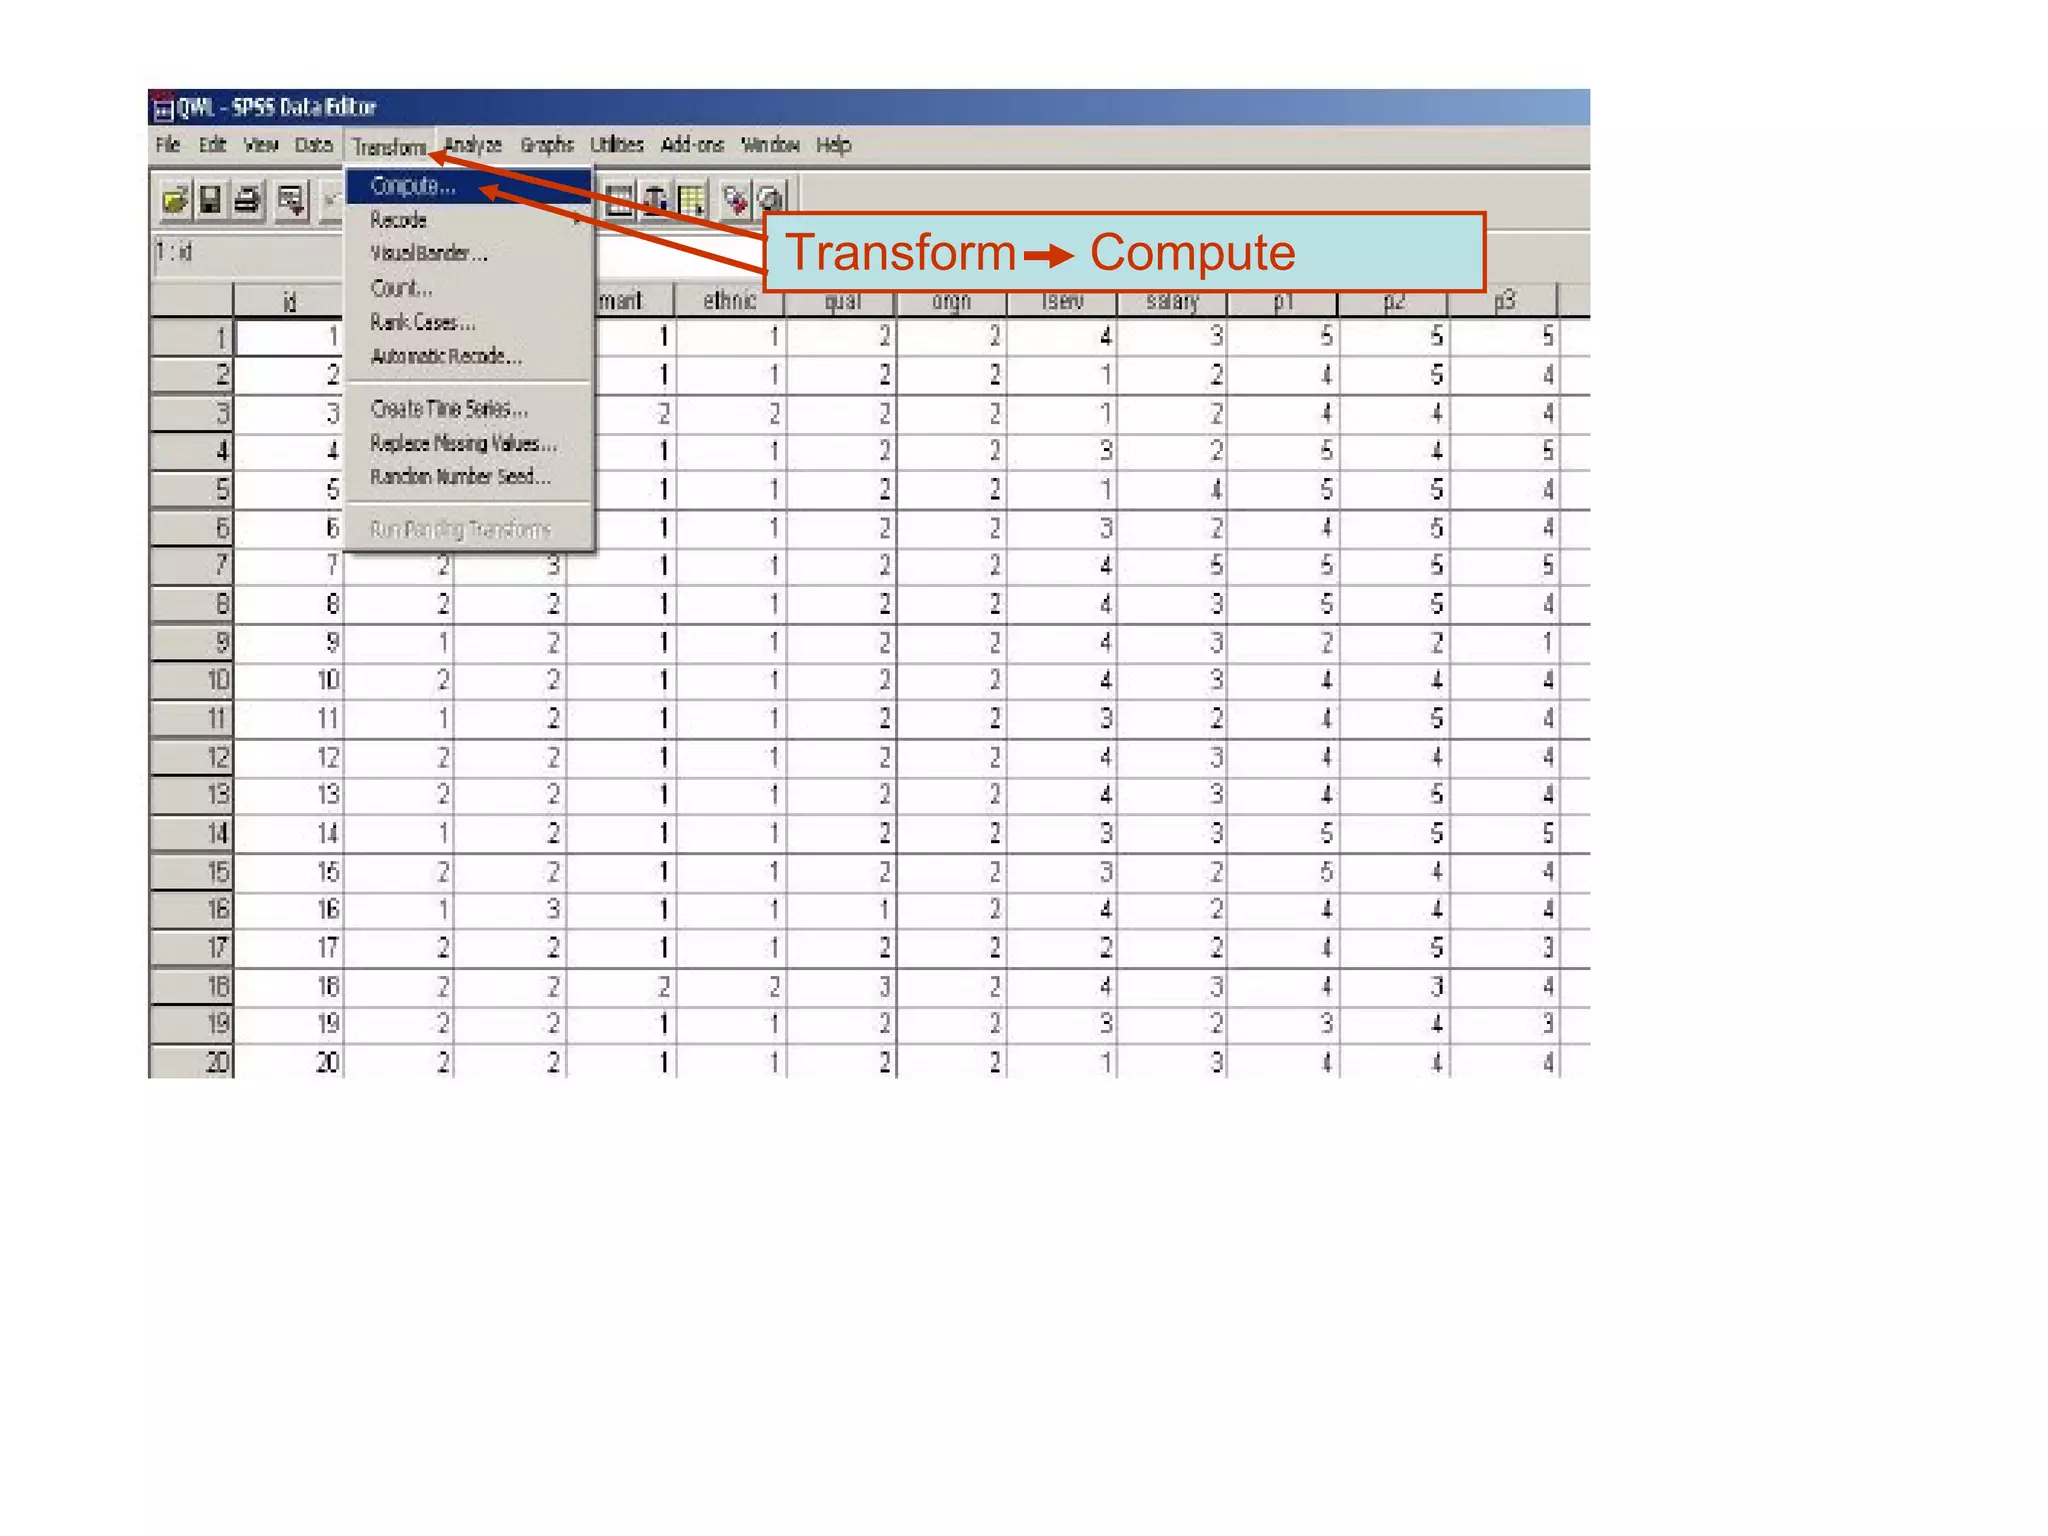Image resolution: width=2048 pixels, height=1536 pixels.
Task: Open the Utilities menu
Action: (617, 145)
